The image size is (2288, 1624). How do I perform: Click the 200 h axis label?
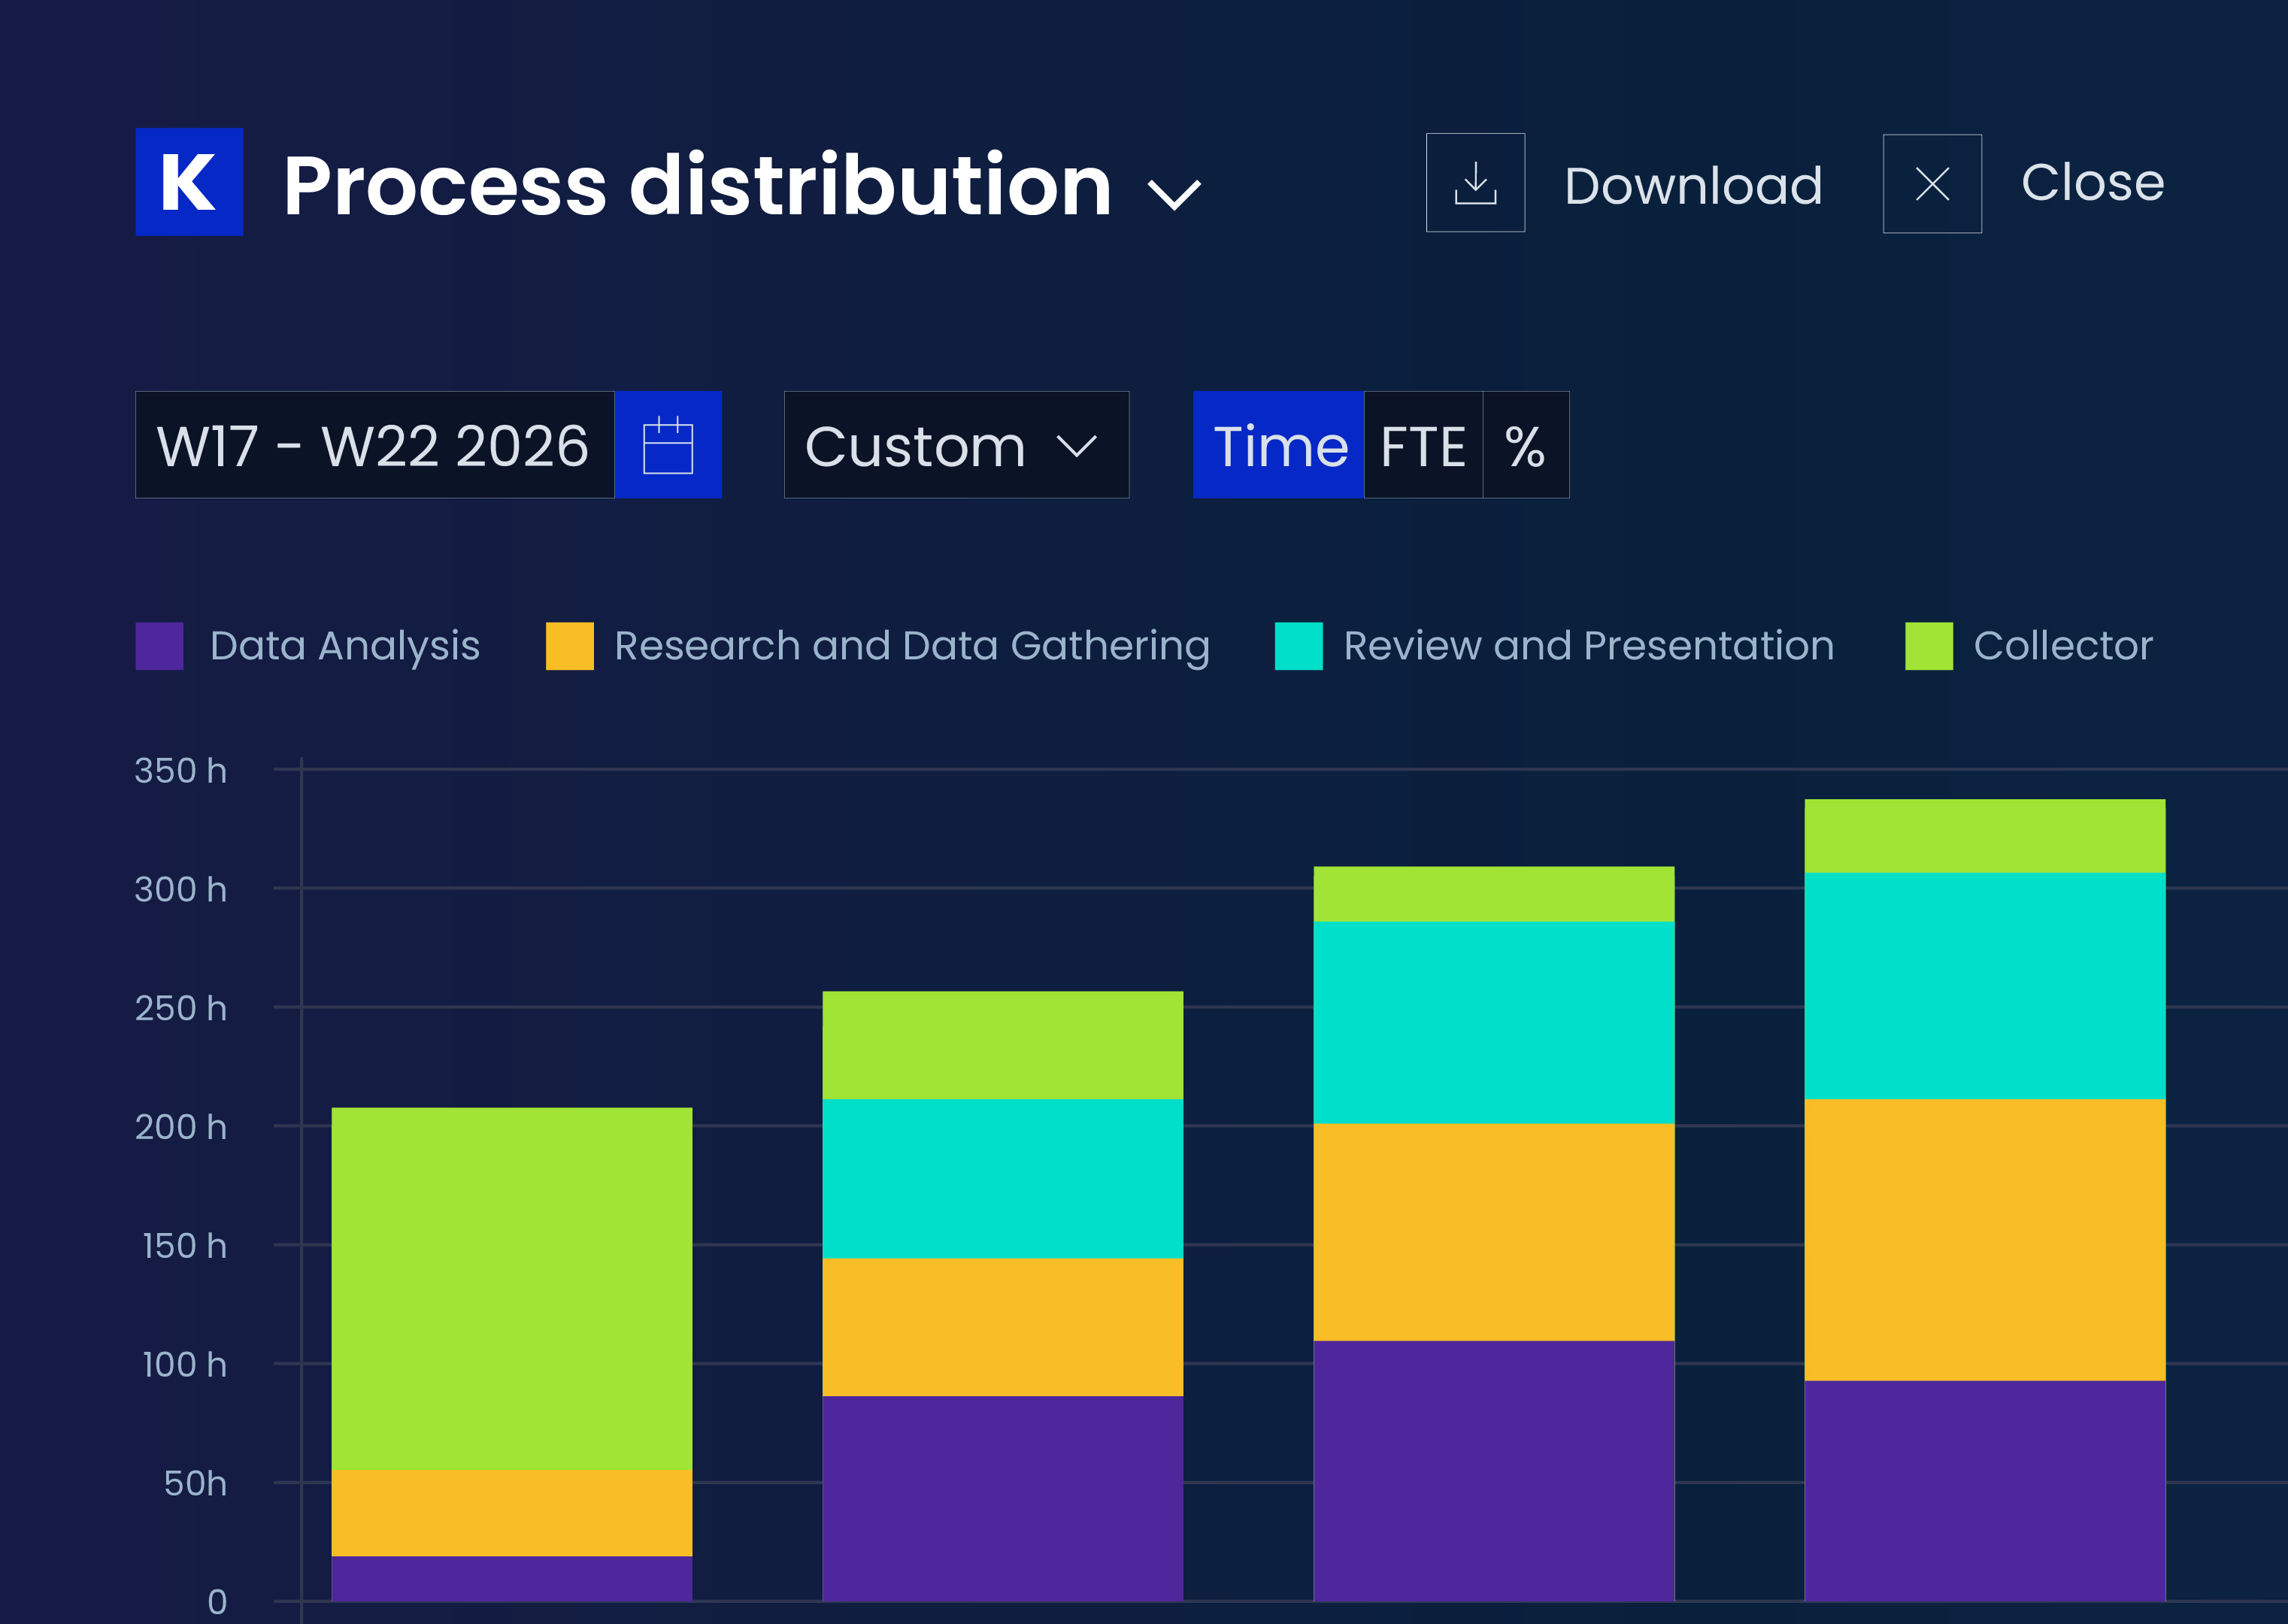181,1128
